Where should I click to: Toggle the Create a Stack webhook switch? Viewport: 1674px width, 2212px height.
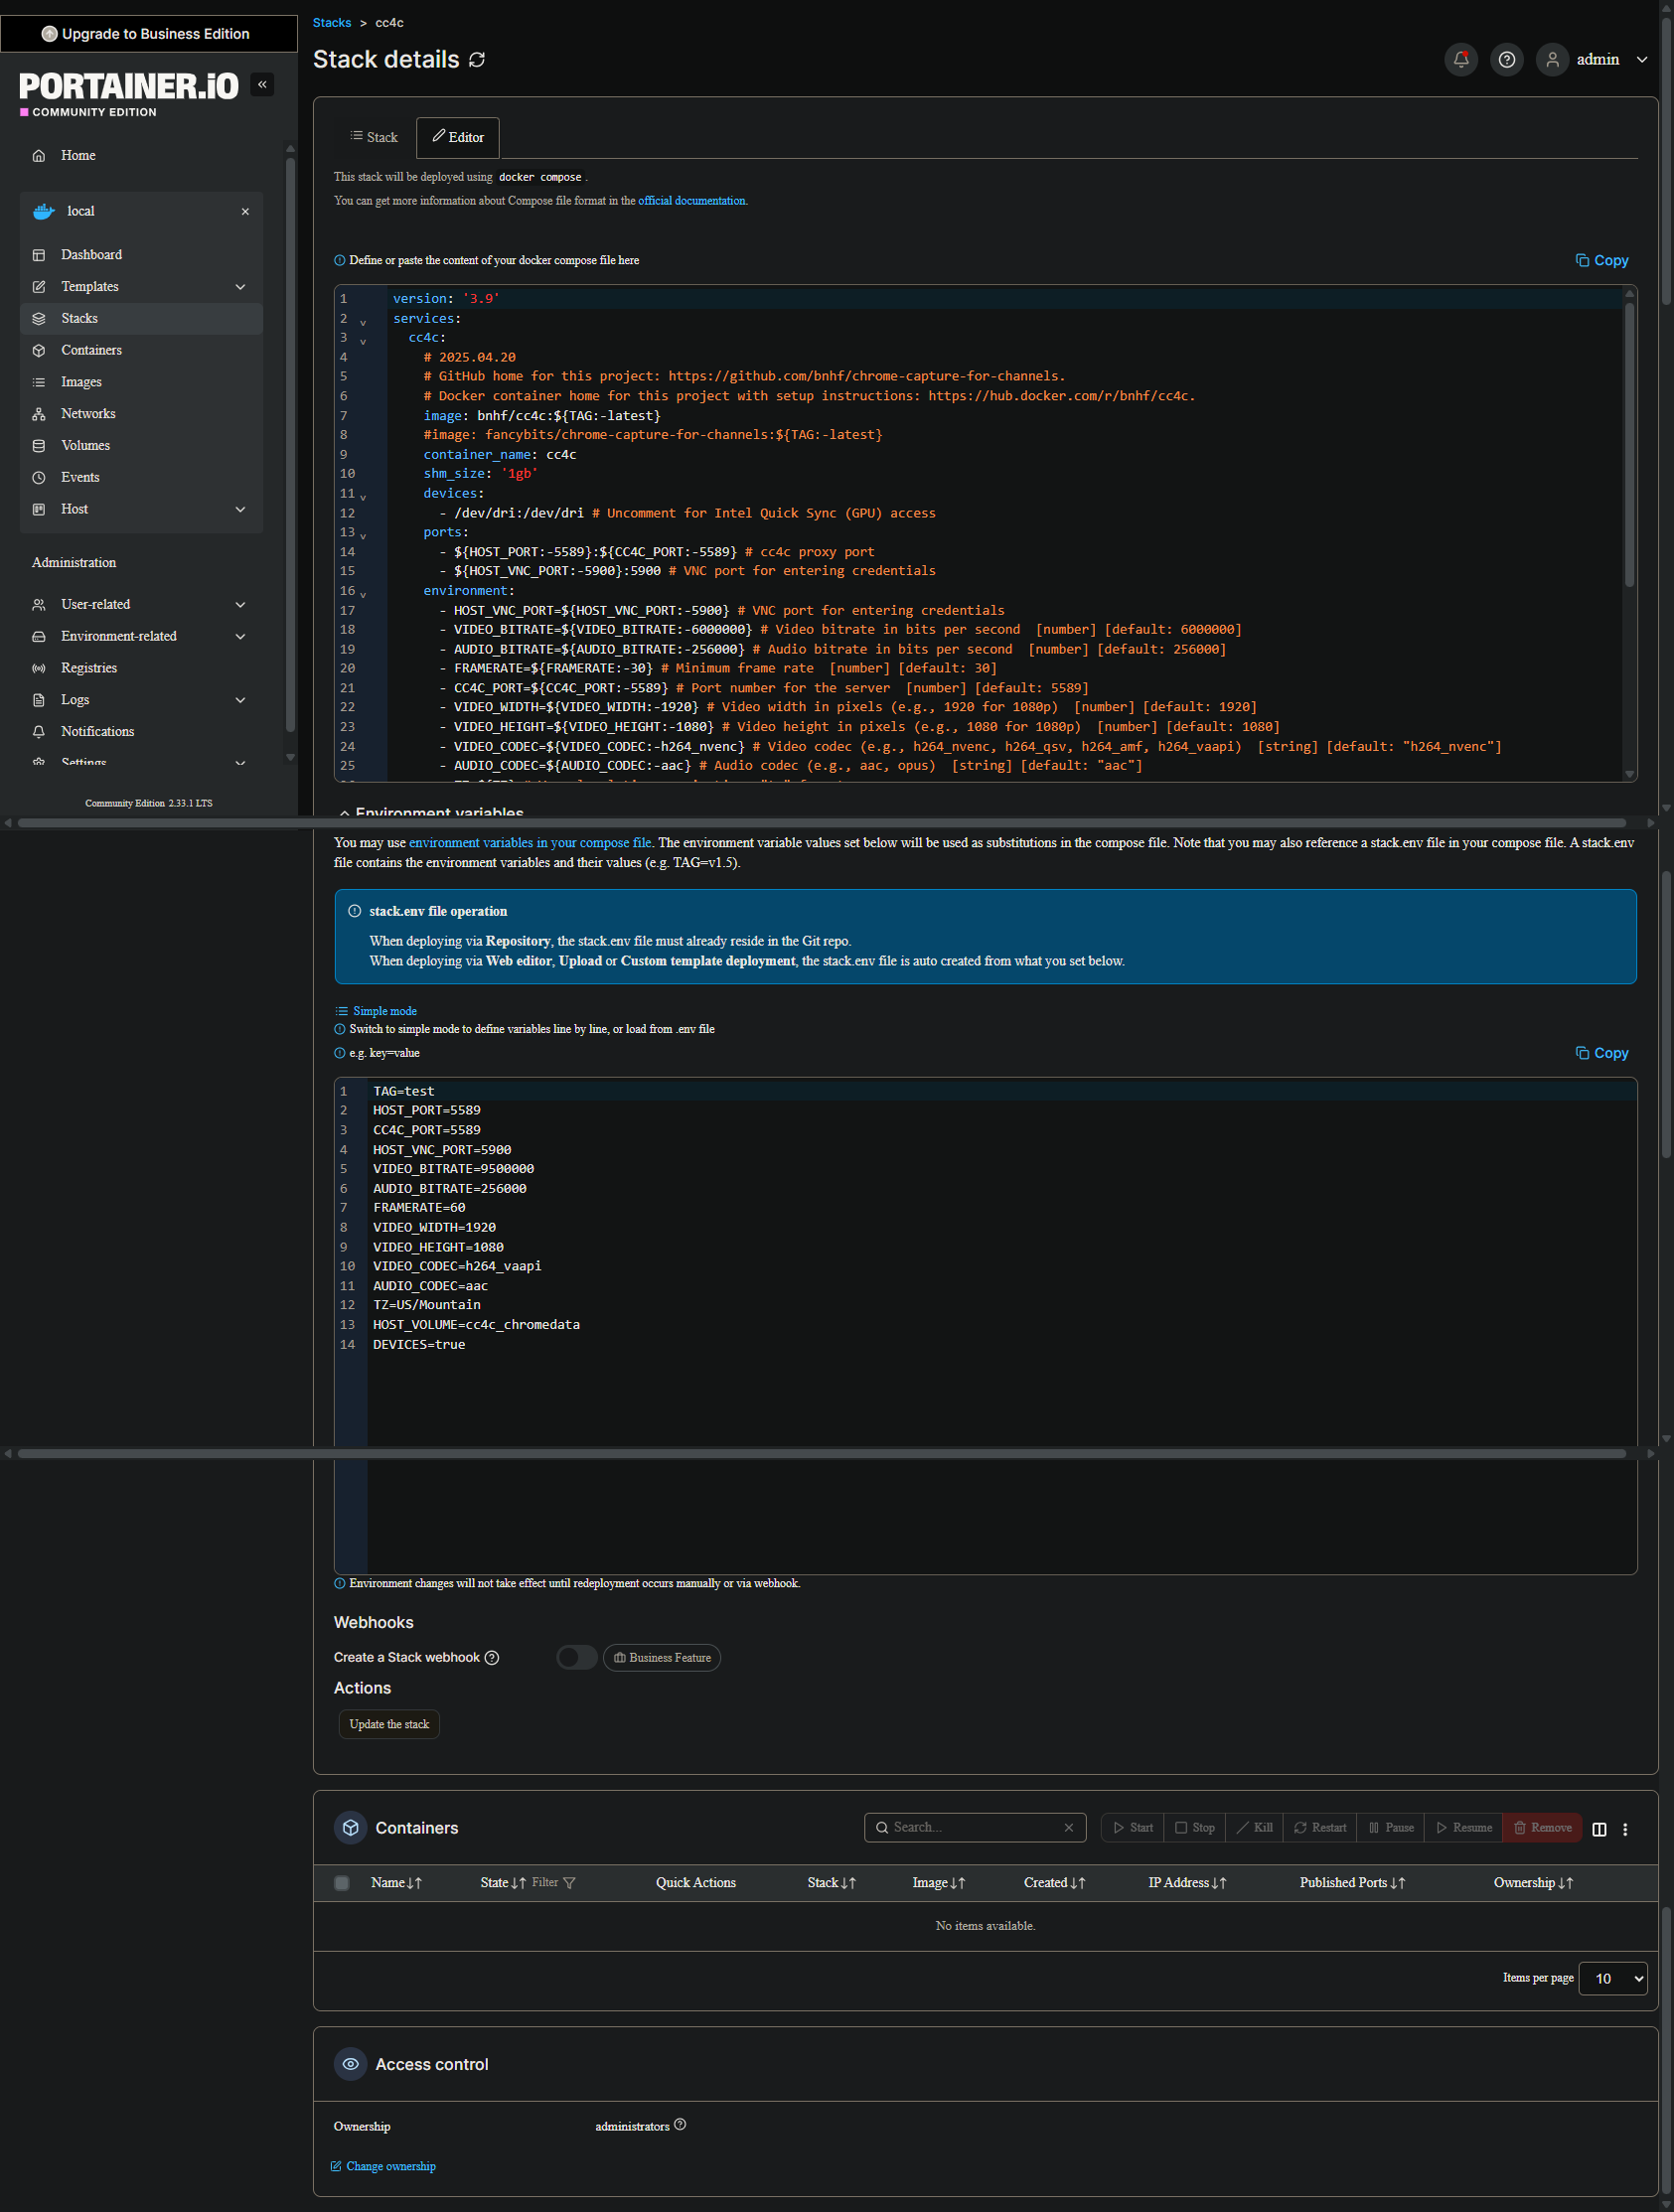coord(576,1658)
